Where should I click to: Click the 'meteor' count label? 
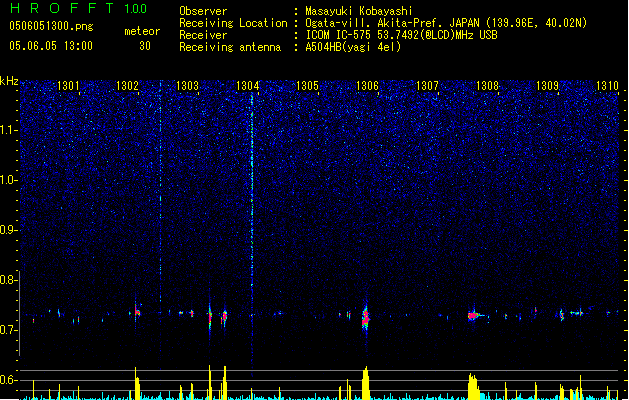142,31
